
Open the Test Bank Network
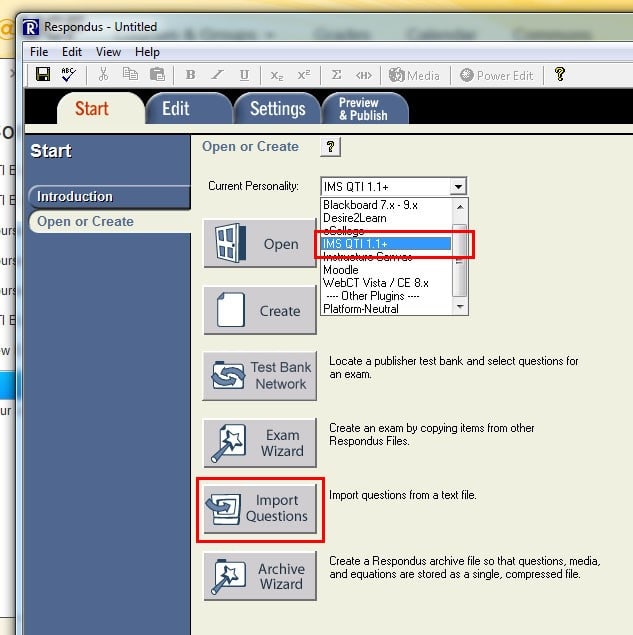pyautogui.click(x=260, y=376)
